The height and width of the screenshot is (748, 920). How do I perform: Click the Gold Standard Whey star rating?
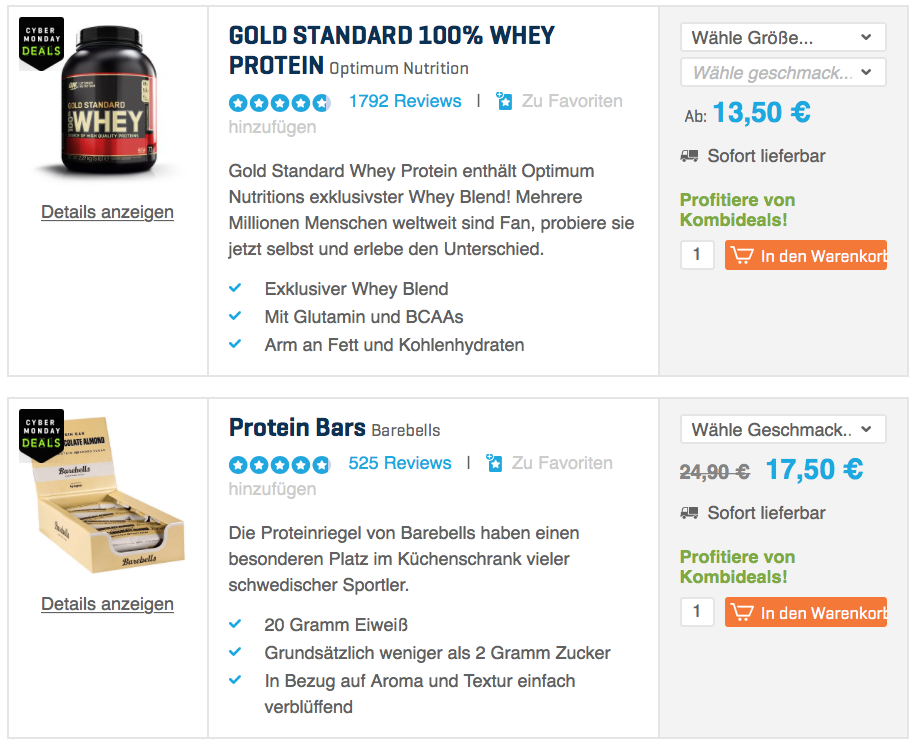point(279,102)
